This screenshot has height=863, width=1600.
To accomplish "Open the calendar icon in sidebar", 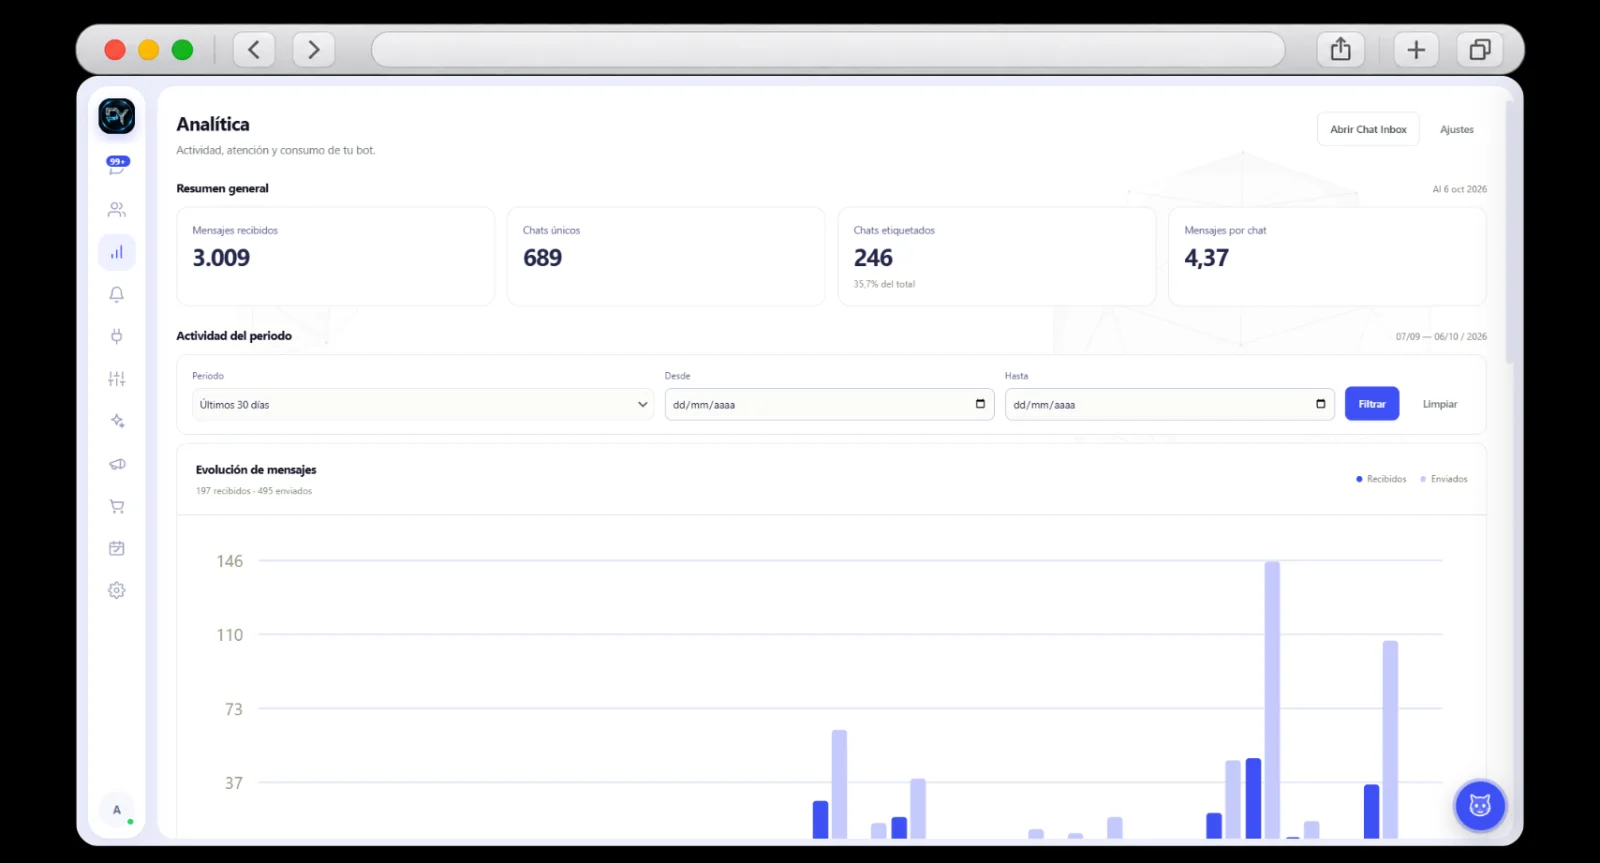I will pyautogui.click(x=117, y=548).
